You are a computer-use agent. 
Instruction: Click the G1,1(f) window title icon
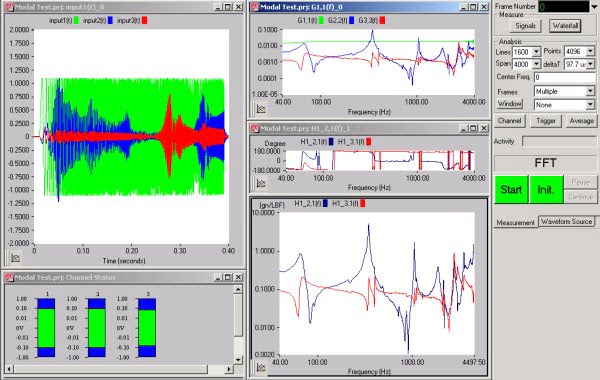point(255,7)
